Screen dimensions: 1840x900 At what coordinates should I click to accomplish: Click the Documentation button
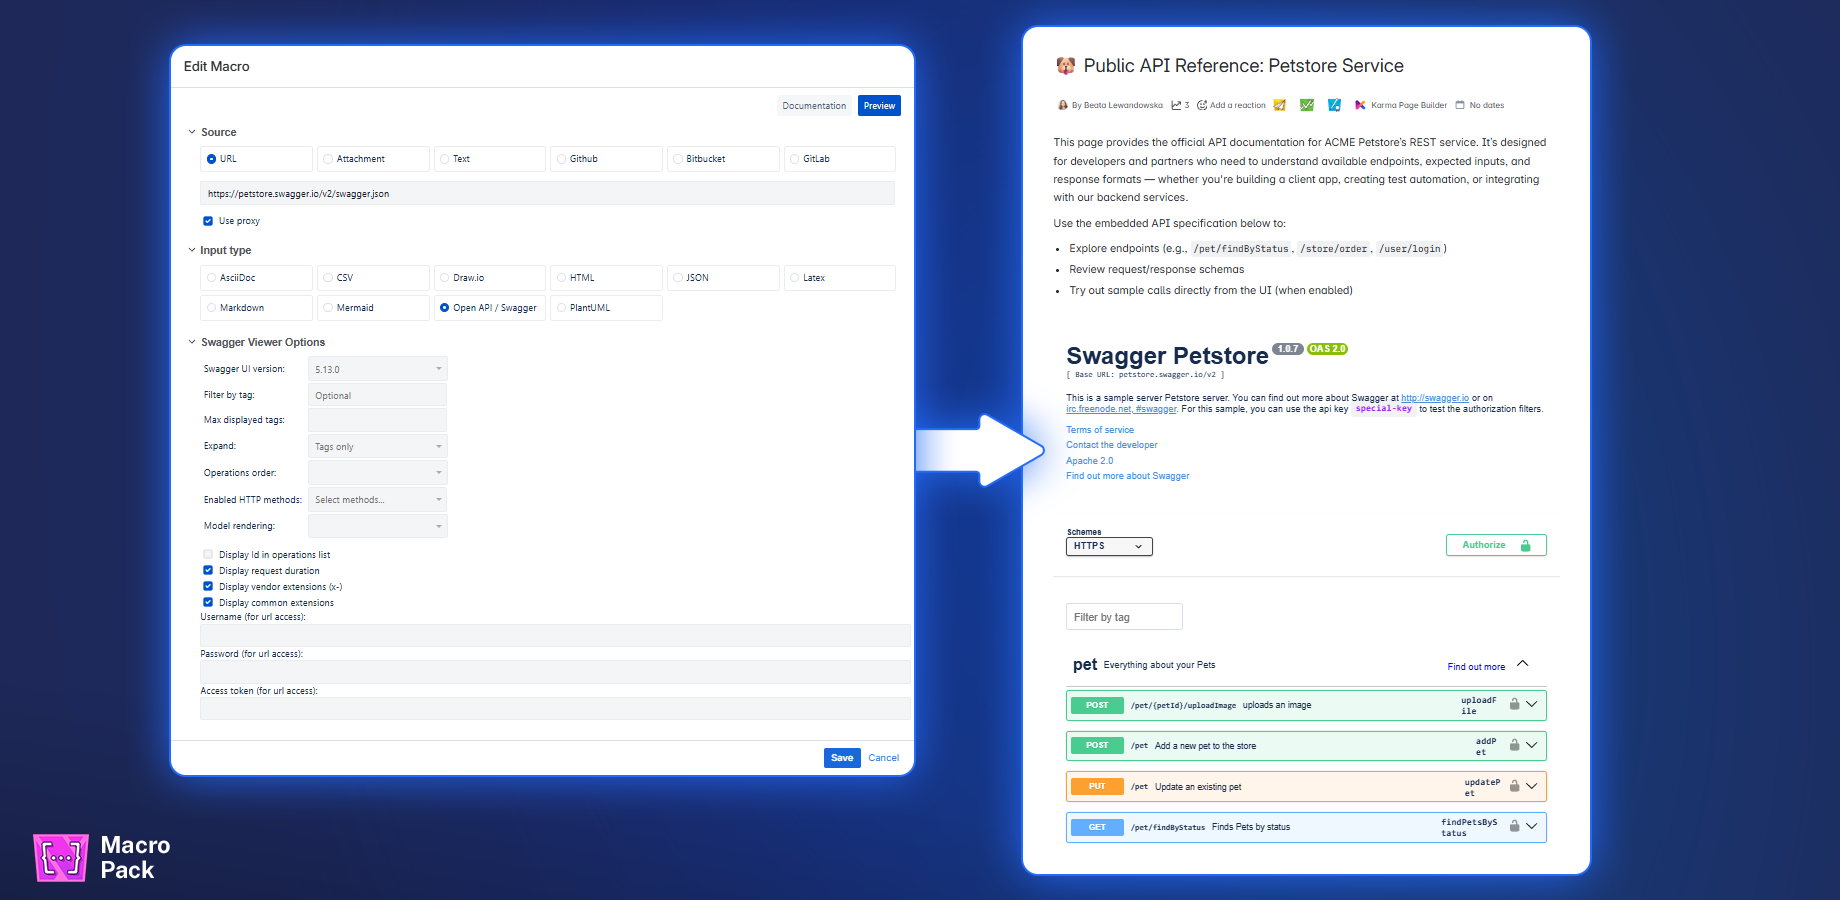pyautogui.click(x=814, y=106)
